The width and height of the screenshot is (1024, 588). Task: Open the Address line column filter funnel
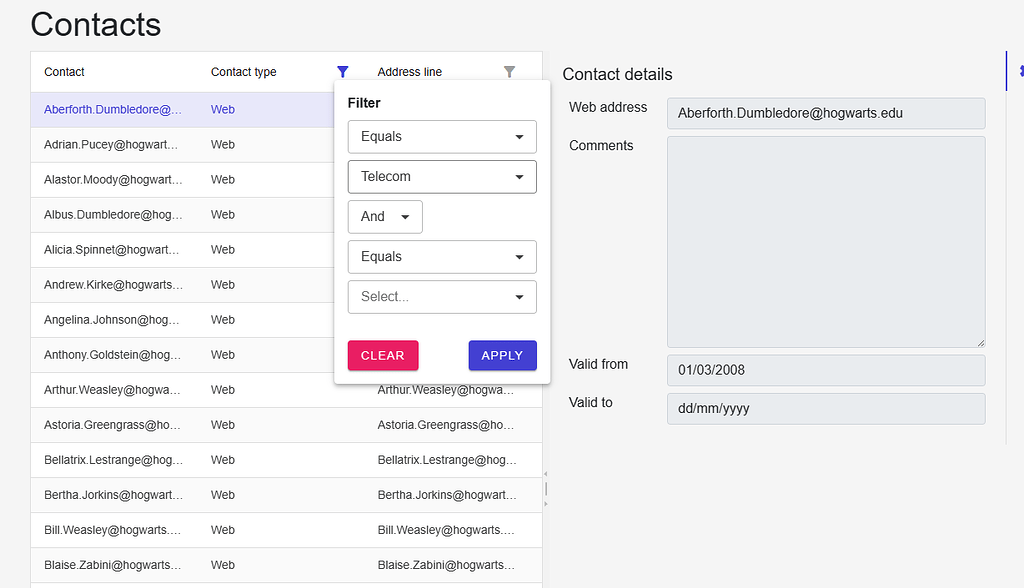point(510,71)
